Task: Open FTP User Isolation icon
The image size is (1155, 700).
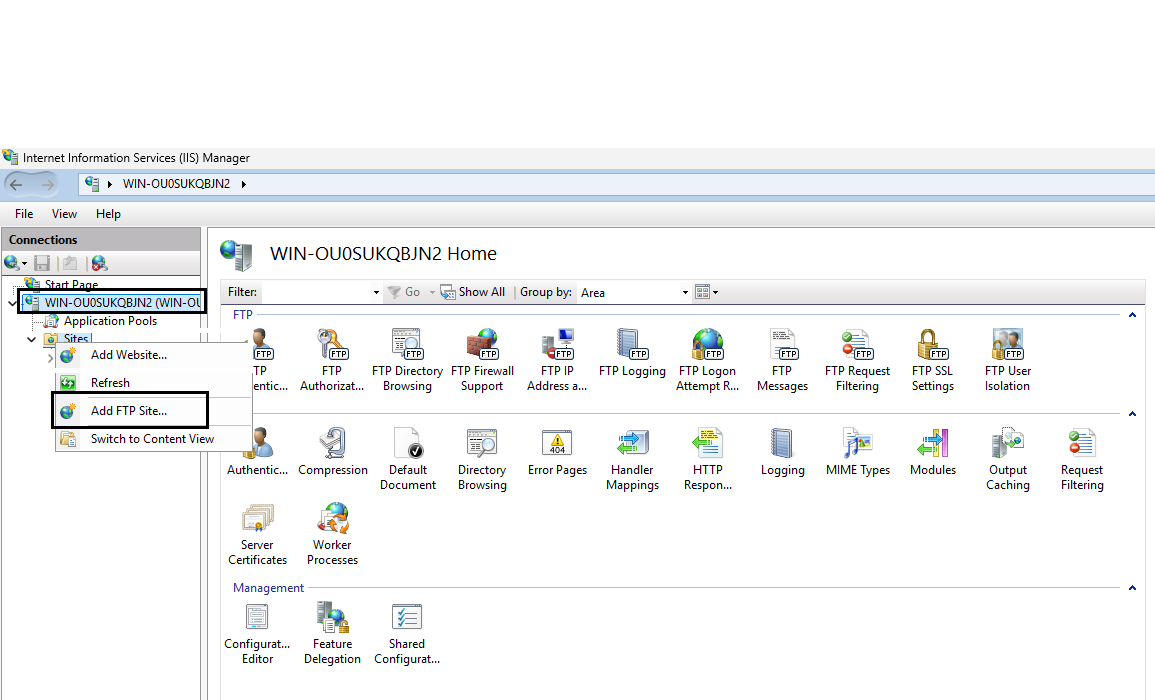Action: coord(1007,348)
